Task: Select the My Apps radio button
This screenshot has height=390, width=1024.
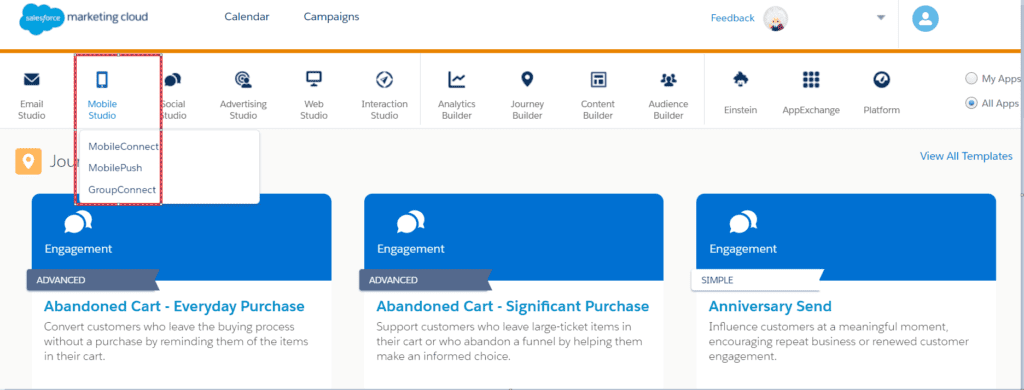Action: click(x=971, y=78)
